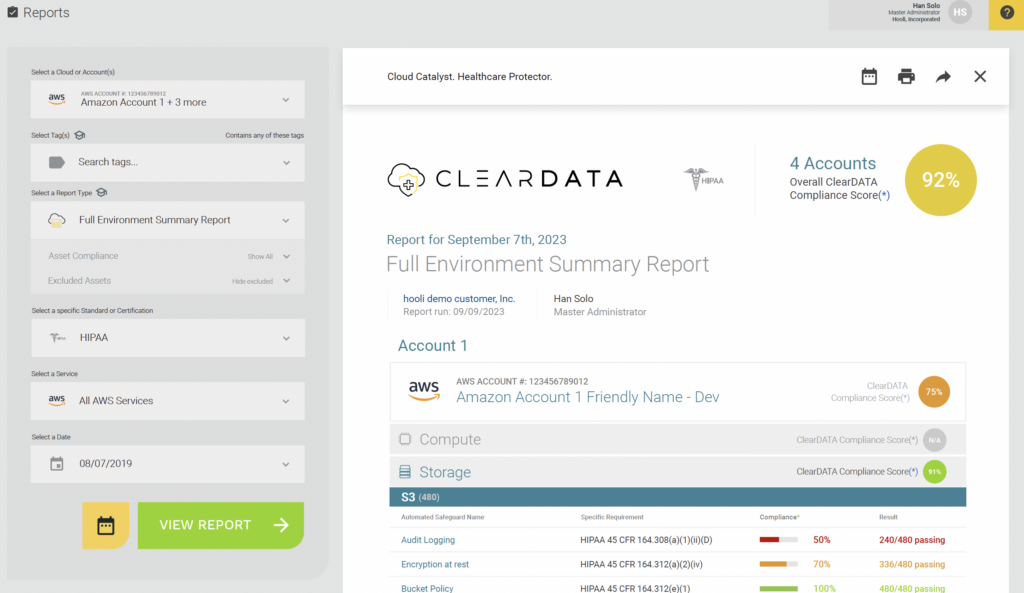Viewport: 1024px width, 593px height.
Task: Click HIPAA 45 CFR 164.308(a)(1)(ii)(D) requirement
Action: pyautogui.click(x=646, y=540)
